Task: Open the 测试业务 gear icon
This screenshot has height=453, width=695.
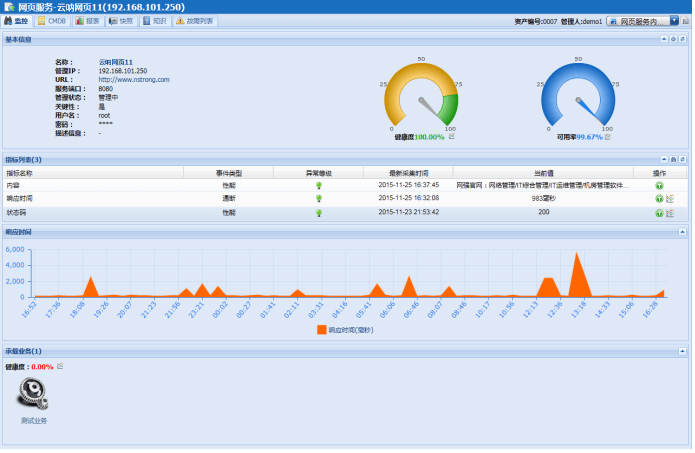Action: tap(34, 394)
